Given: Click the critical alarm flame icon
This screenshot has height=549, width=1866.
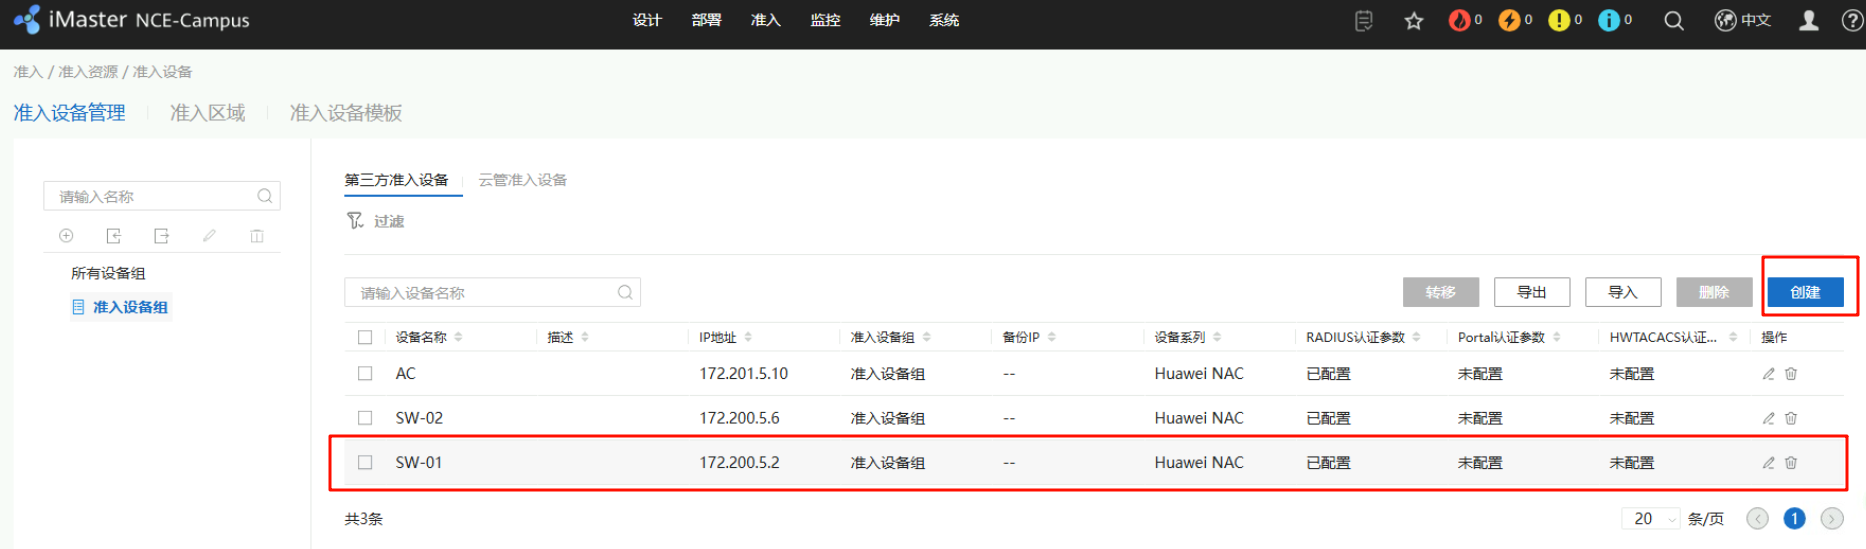Looking at the screenshot, I should (x=1459, y=21).
